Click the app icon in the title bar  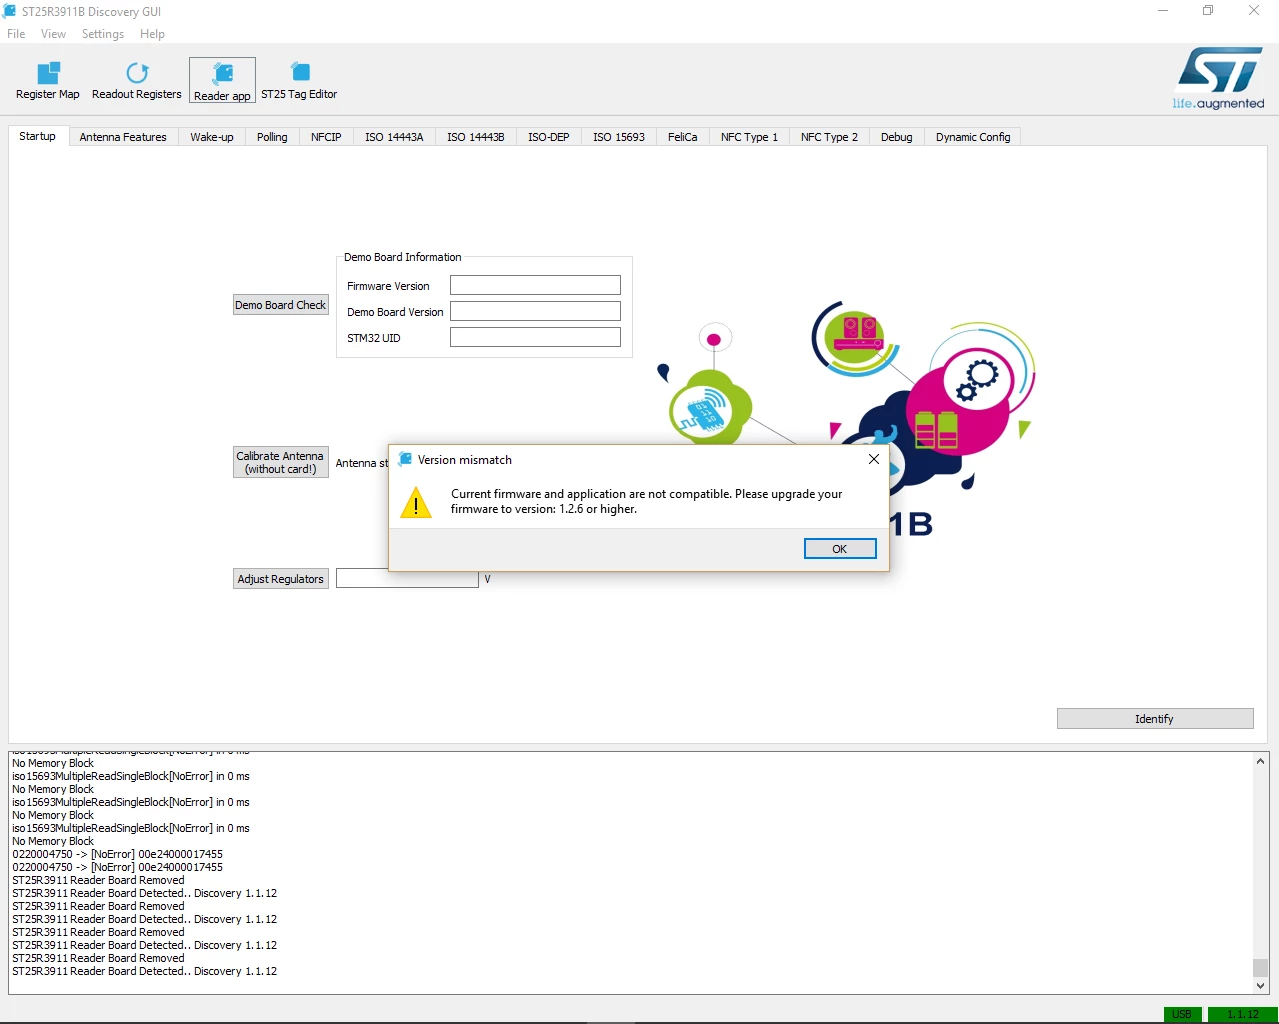tap(10, 11)
